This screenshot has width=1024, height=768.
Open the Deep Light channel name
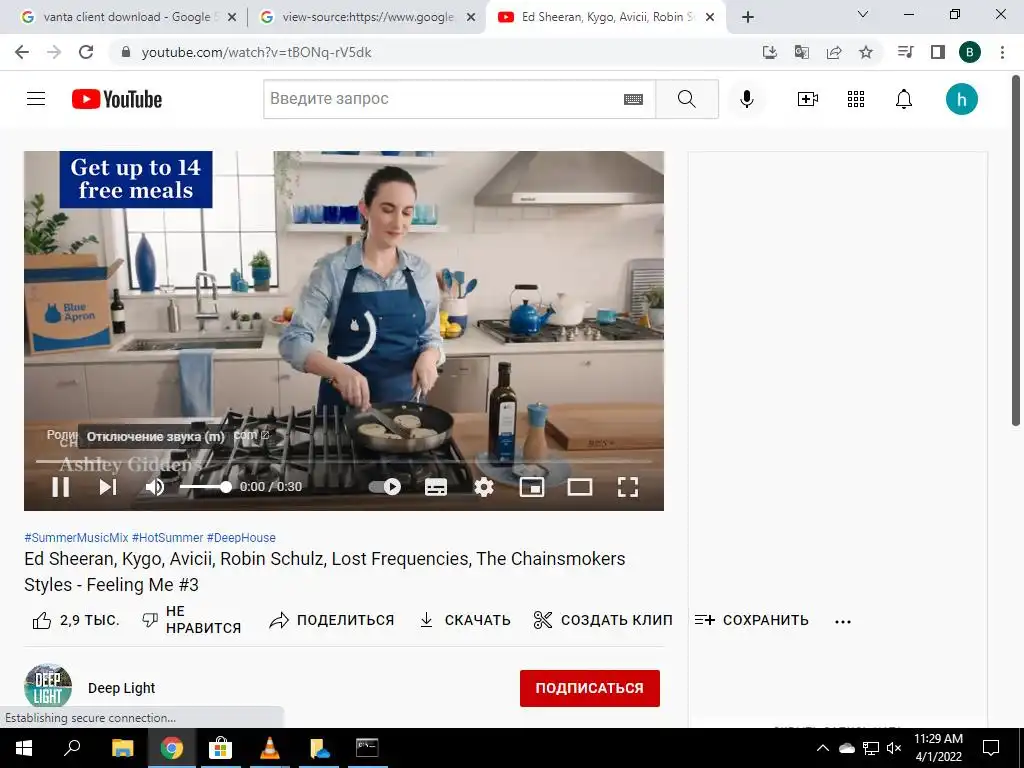[x=121, y=688]
